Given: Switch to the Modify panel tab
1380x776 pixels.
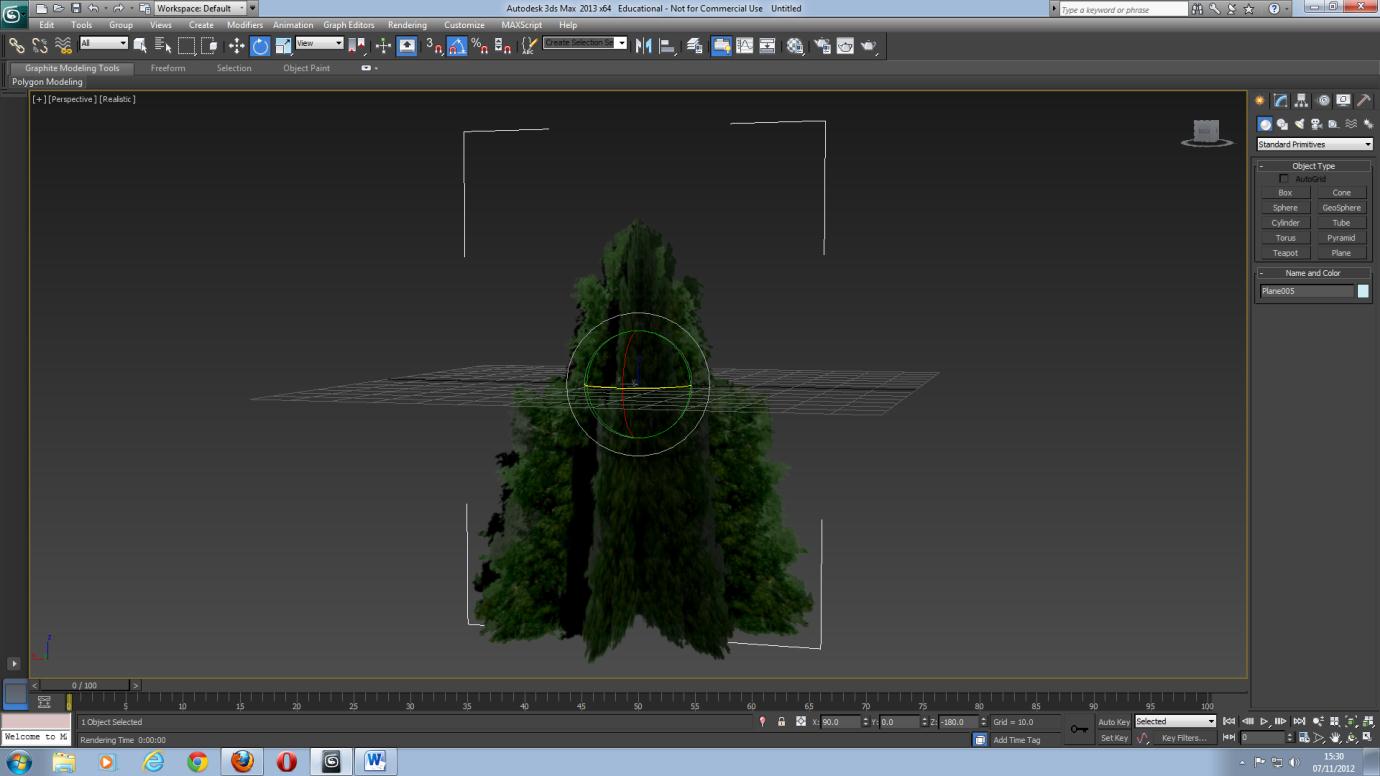Looking at the screenshot, I should coord(1281,99).
